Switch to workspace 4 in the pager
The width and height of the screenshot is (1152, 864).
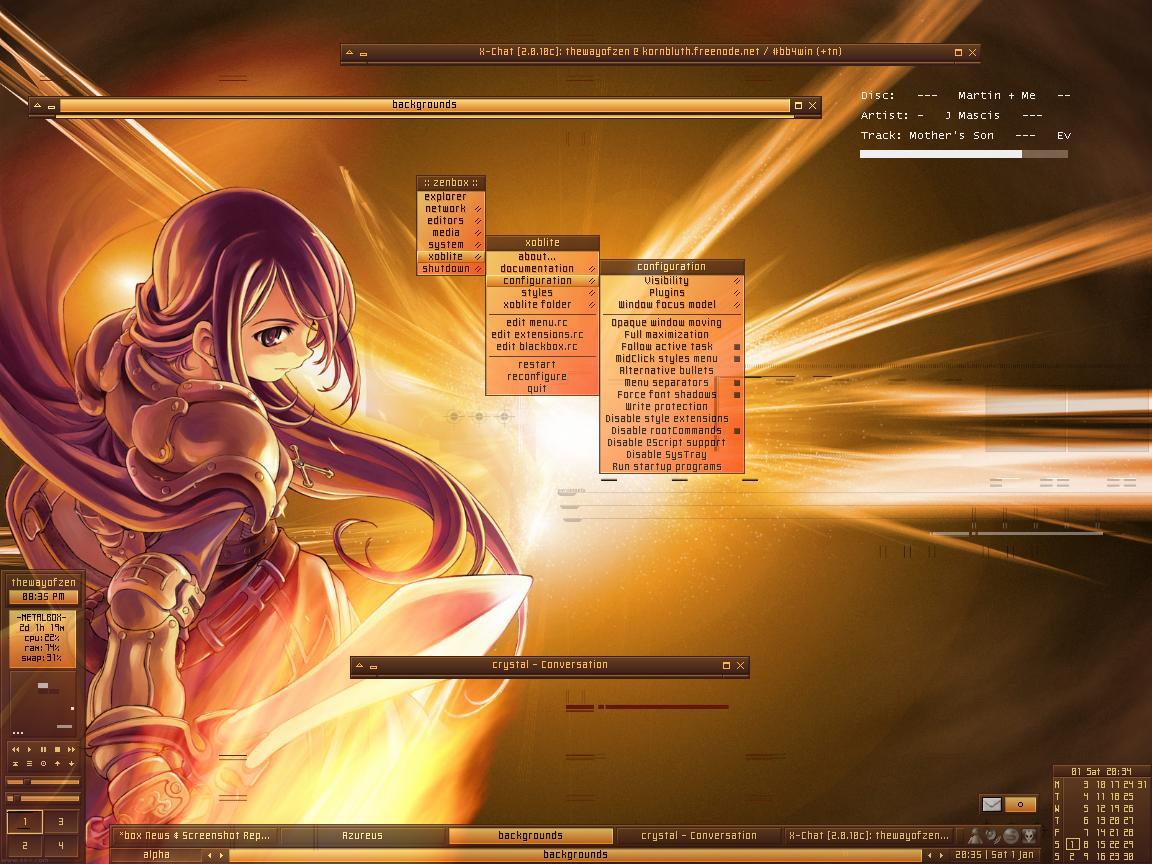pos(60,846)
